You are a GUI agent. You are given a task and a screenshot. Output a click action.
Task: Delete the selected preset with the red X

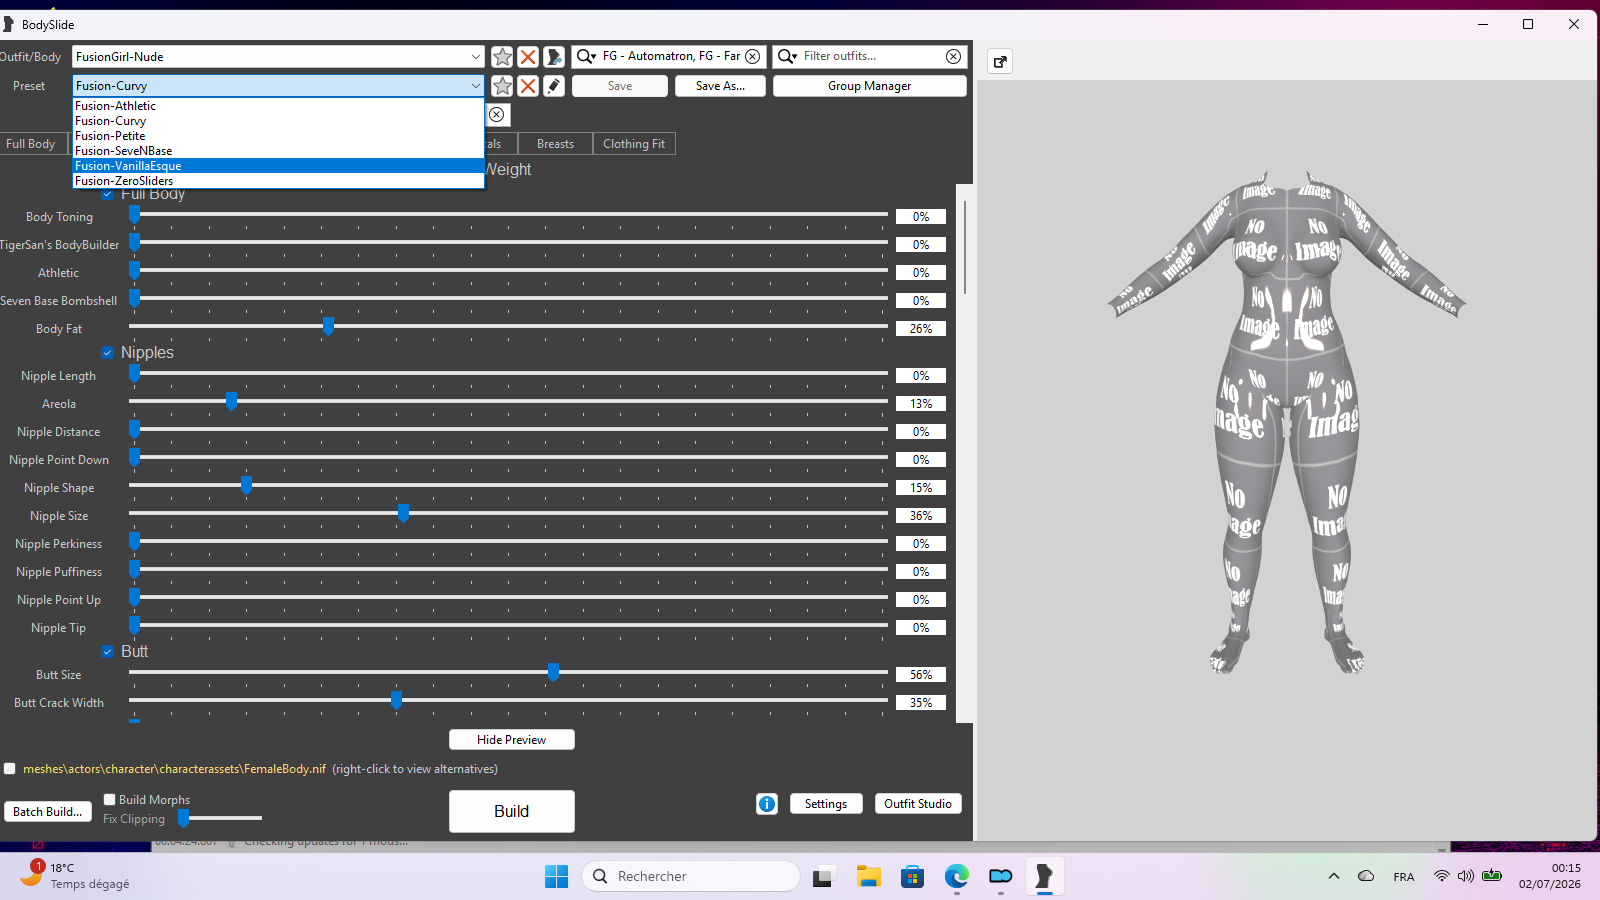(x=528, y=86)
